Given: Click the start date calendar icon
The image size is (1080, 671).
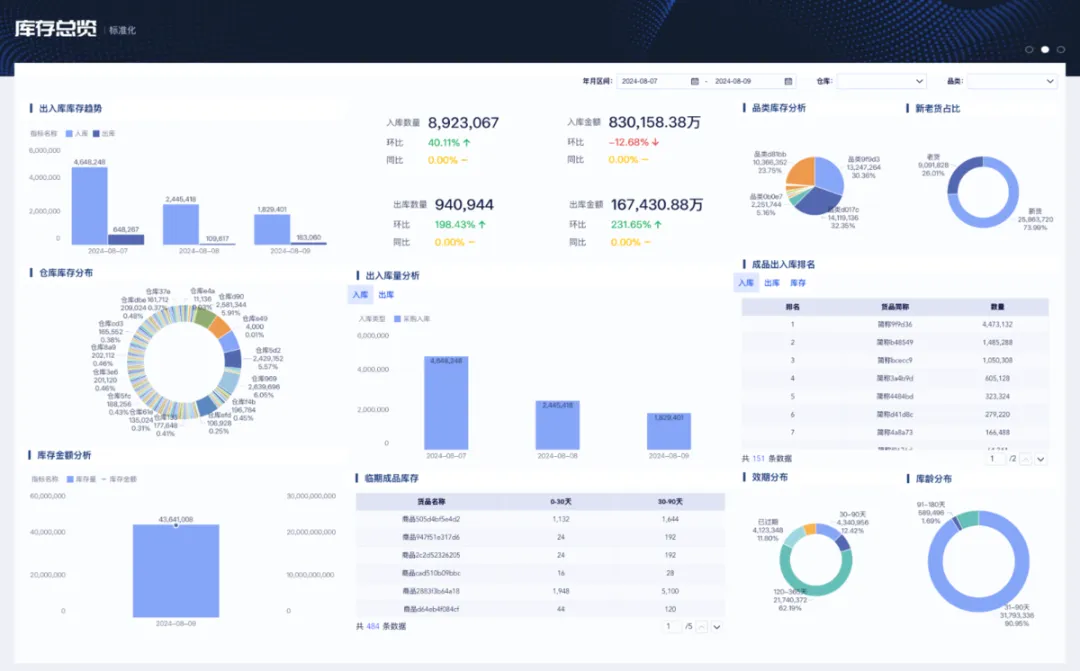Looking at the screenshot, I should (695, 81).
